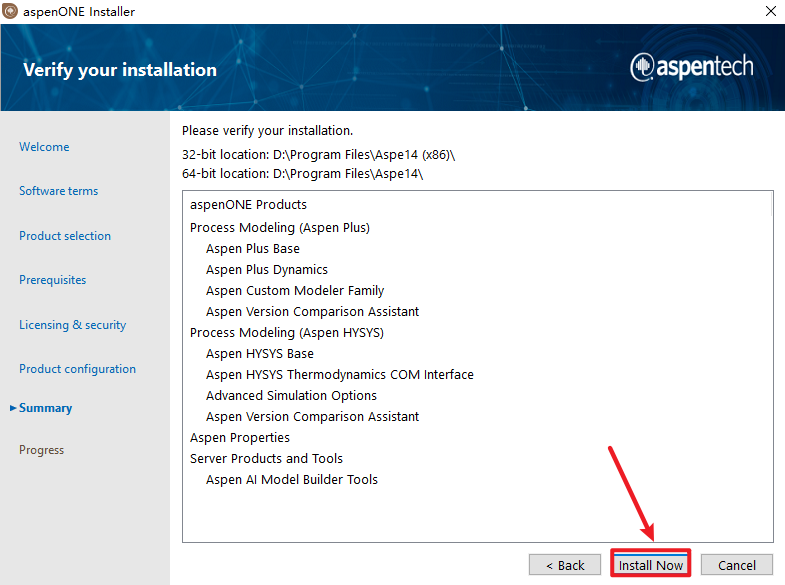
Task: Navigate to Product selection step
Action: 65,236
